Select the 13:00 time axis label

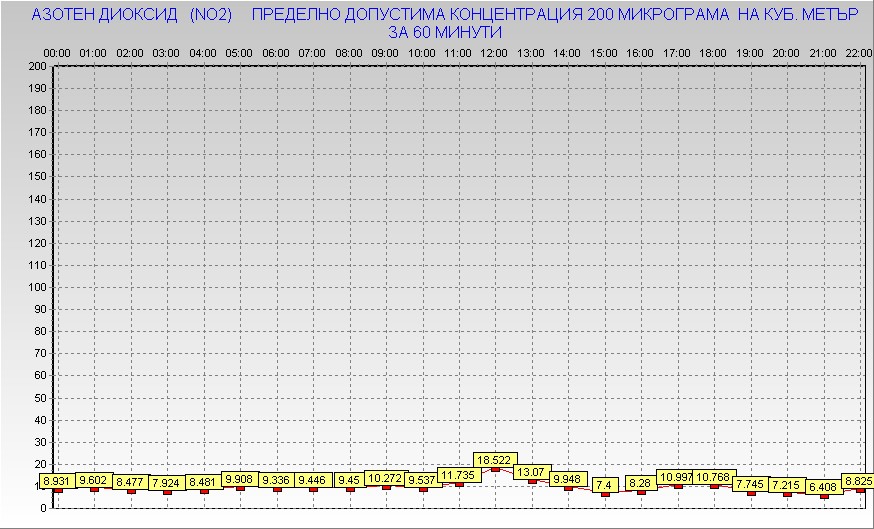click(531, 54)
